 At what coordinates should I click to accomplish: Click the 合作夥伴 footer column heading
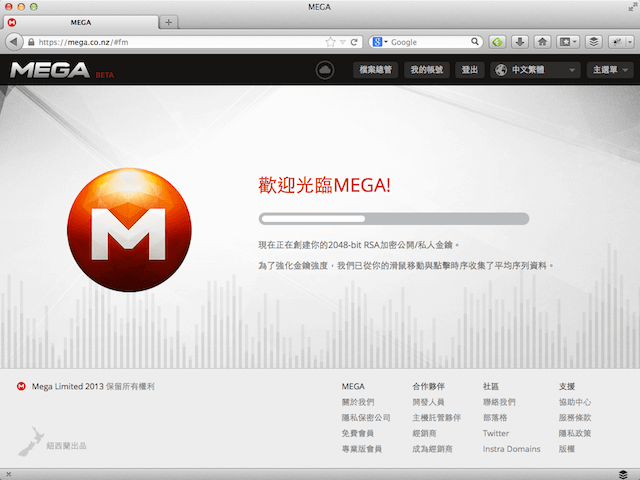tap(429, 386)
